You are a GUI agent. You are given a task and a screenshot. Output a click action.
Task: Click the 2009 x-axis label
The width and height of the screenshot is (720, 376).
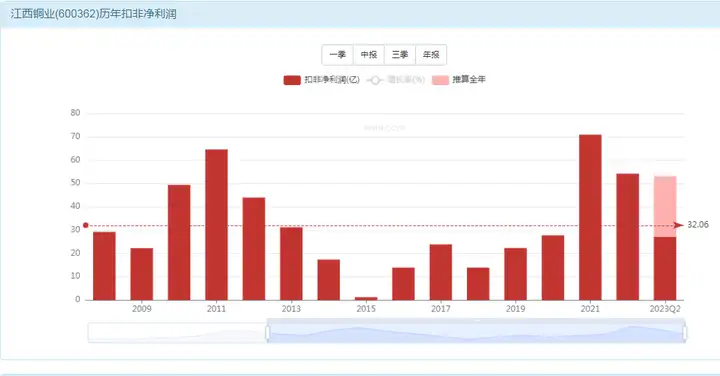point(141,309)
